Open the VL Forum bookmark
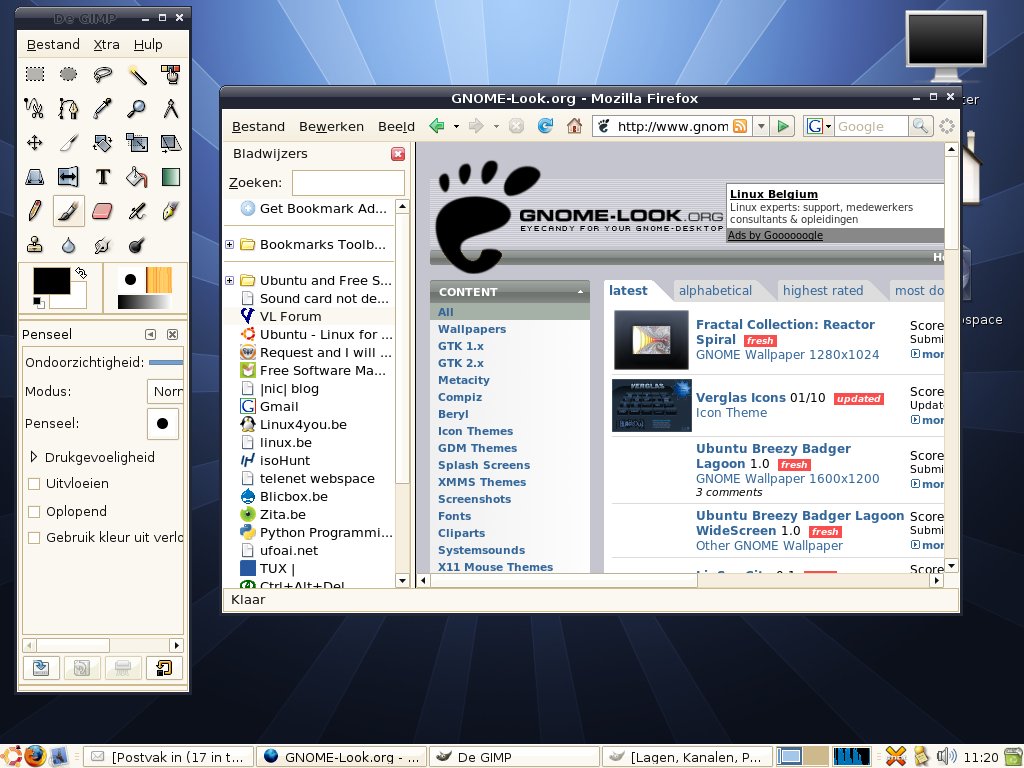The image size is (1024, 768). click(x=290, y=316)
